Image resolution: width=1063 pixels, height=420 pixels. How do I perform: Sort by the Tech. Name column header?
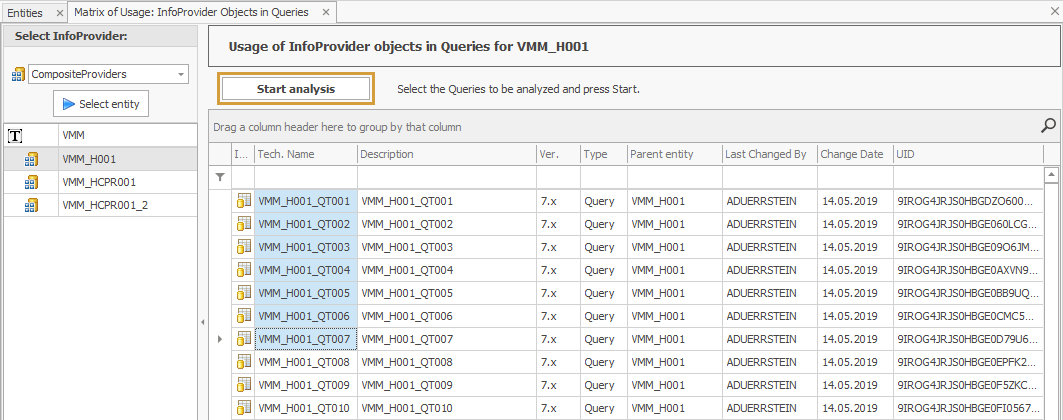[x=305, y=154]
